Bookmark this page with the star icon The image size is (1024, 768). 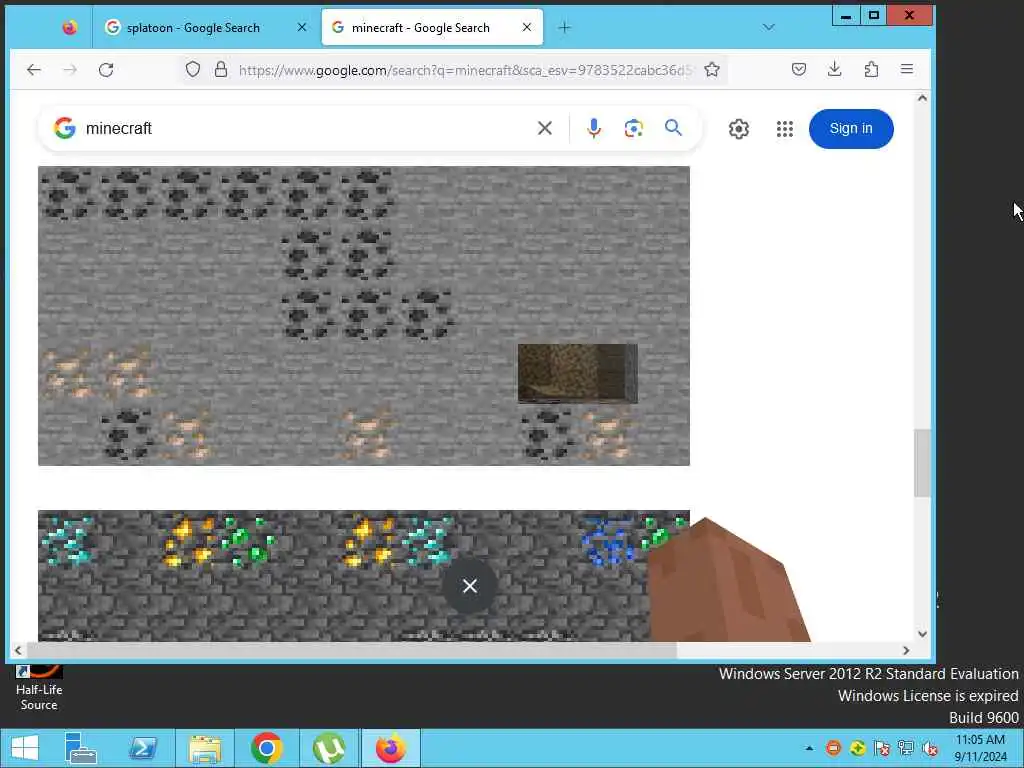(712, 69)
